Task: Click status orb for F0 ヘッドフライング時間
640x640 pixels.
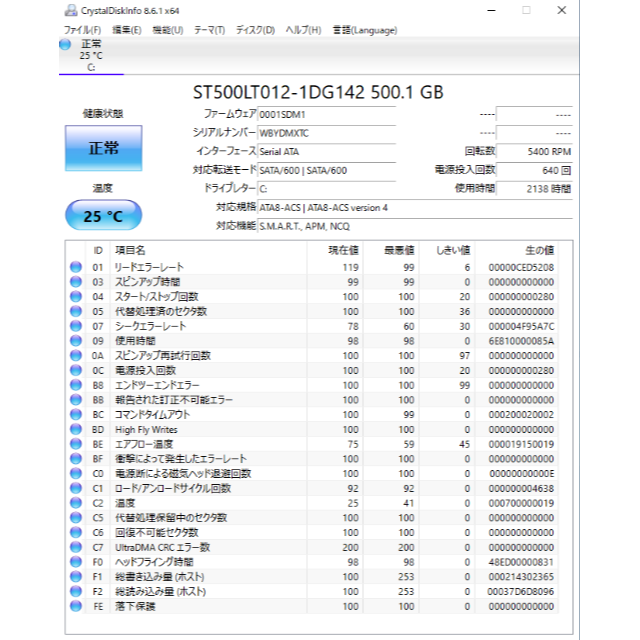Action: pos(76,562)
